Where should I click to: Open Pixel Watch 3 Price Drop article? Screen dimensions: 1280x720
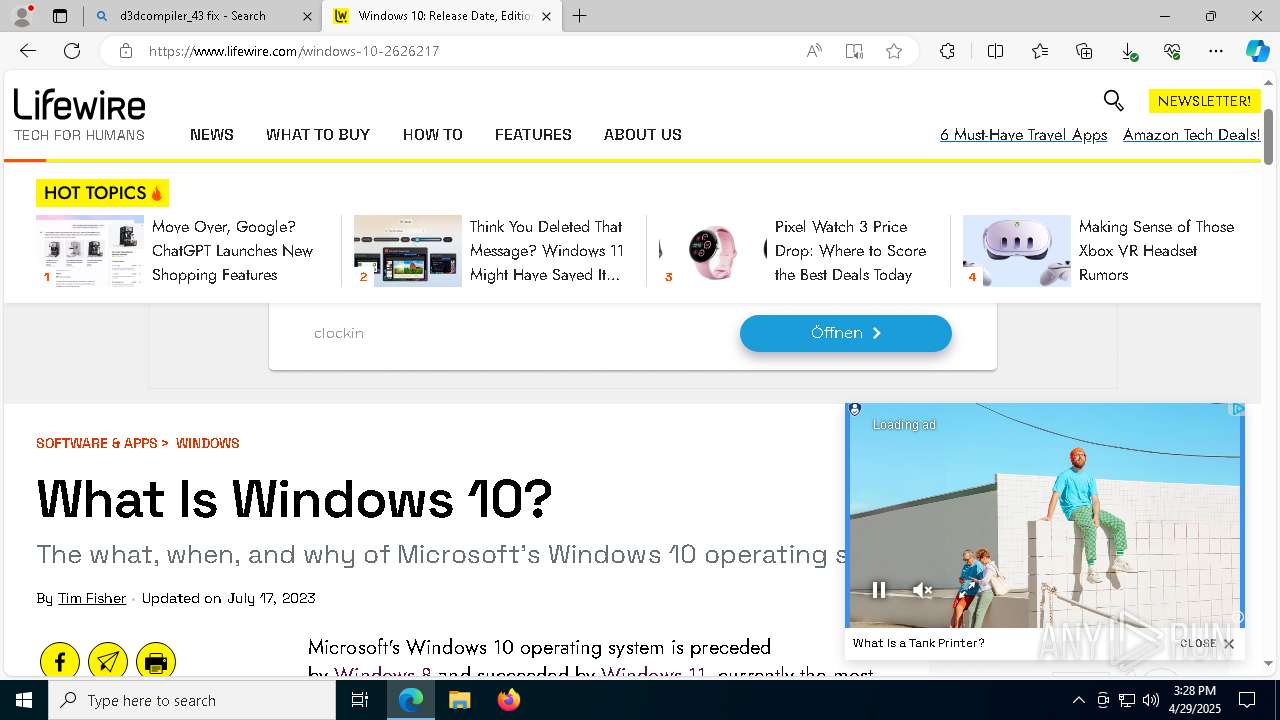[x=851, y=251]
